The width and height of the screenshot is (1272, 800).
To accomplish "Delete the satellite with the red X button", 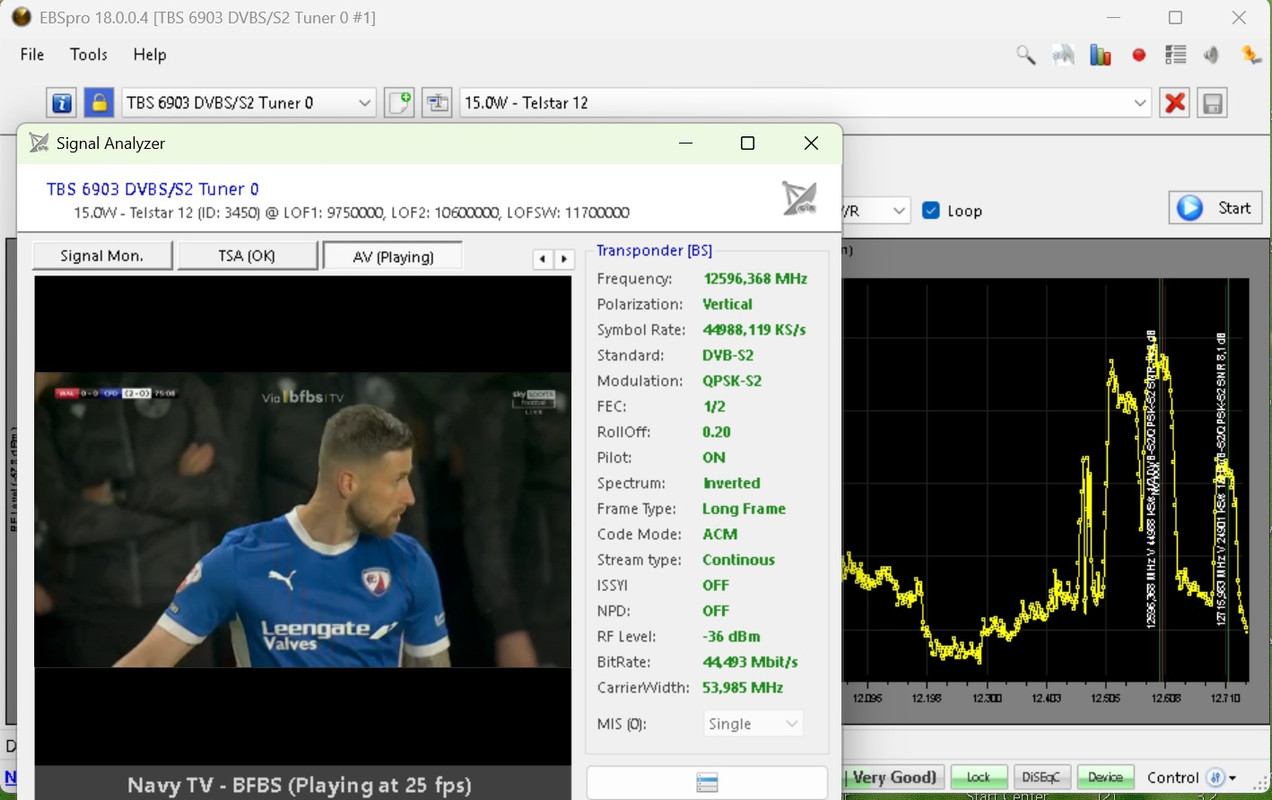I will click(x=1175, y=102).
